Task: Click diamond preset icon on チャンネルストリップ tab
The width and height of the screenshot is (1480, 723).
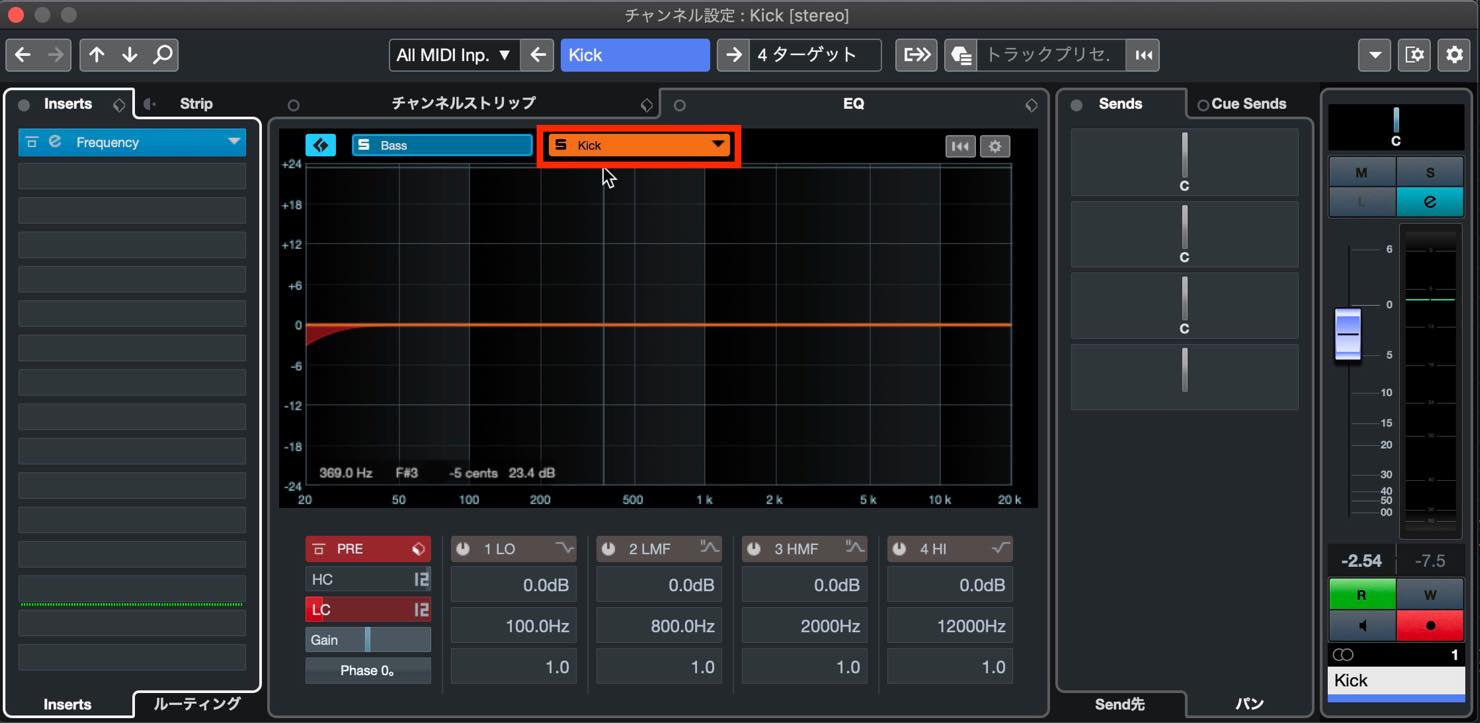Action: coord(646,104)
